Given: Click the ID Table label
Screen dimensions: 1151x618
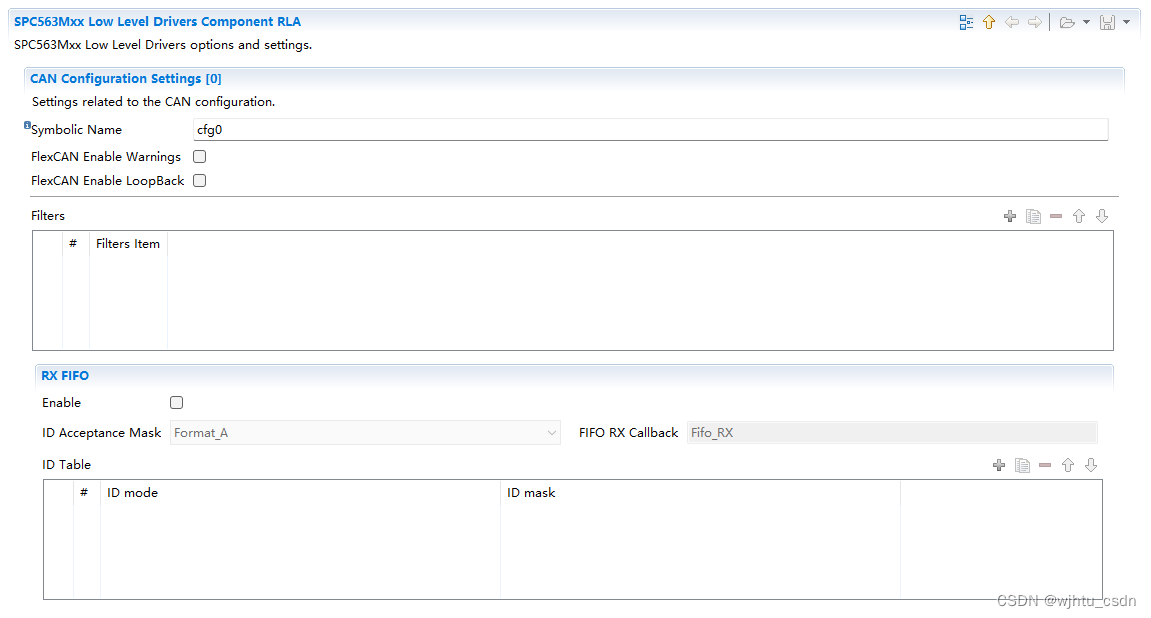Looking at the screenshot, I should (66, 465).
